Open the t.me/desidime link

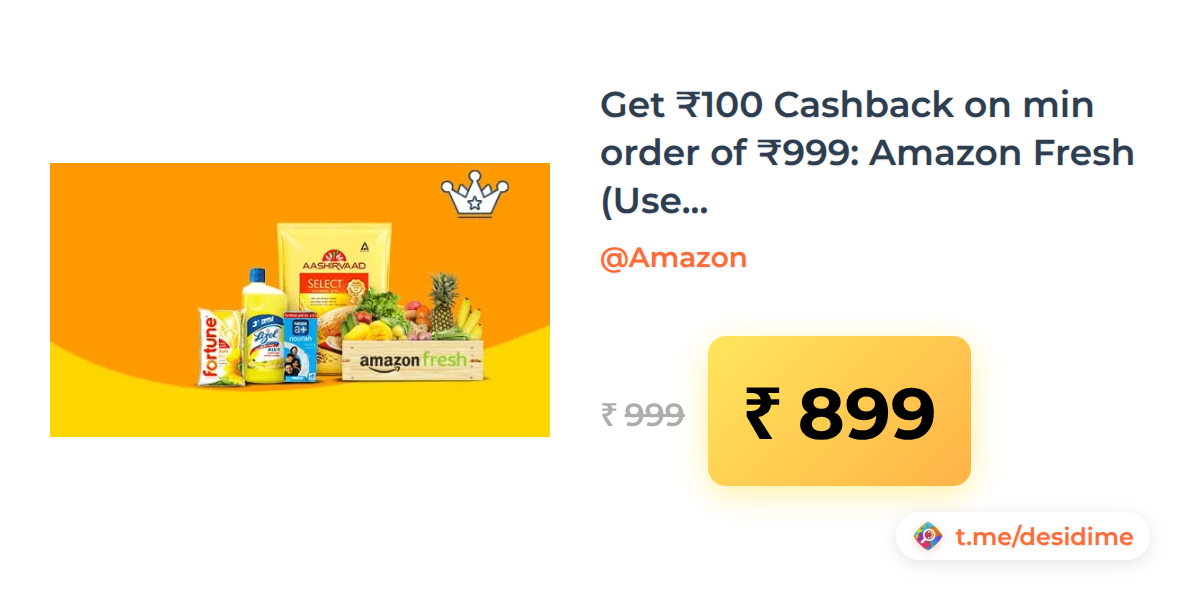pyautogui.click(x=1043, y=537)
